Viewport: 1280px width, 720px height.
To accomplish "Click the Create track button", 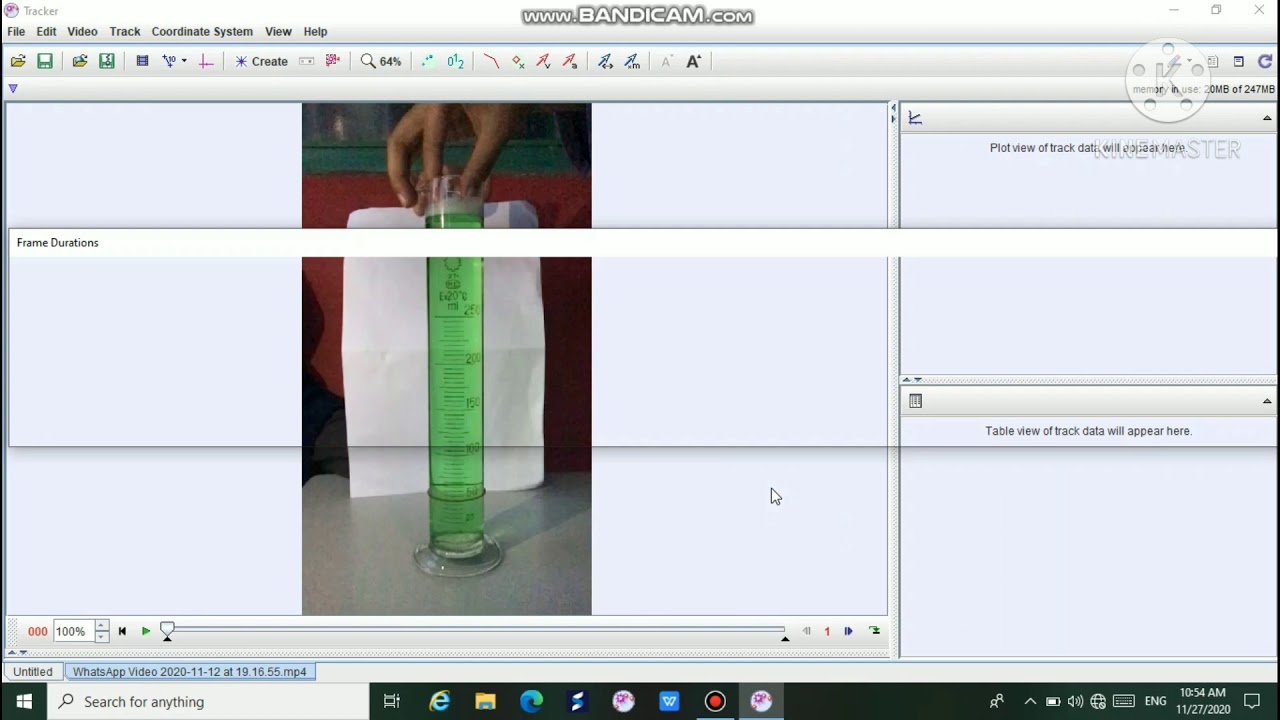I will coord(262,61).
